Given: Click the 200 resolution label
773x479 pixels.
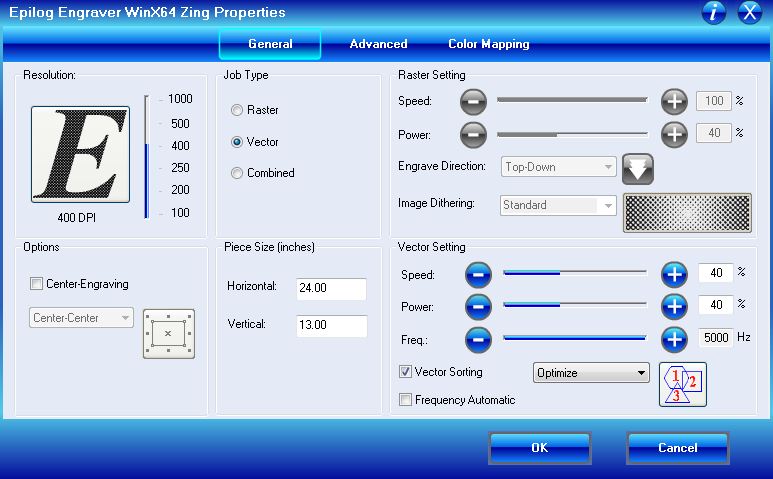Looking at the screenshot, I should (180, 190).
